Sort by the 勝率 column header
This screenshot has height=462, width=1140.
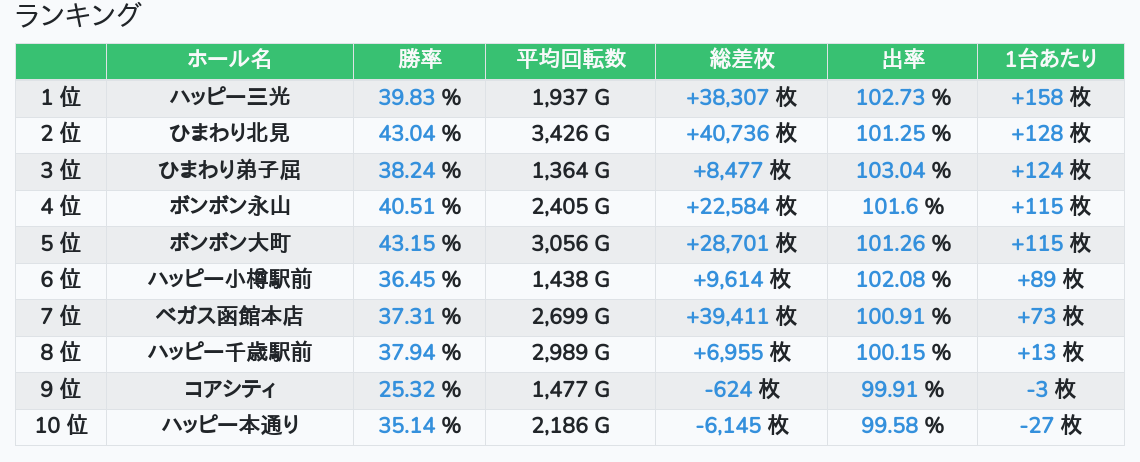tap(420, 60)
